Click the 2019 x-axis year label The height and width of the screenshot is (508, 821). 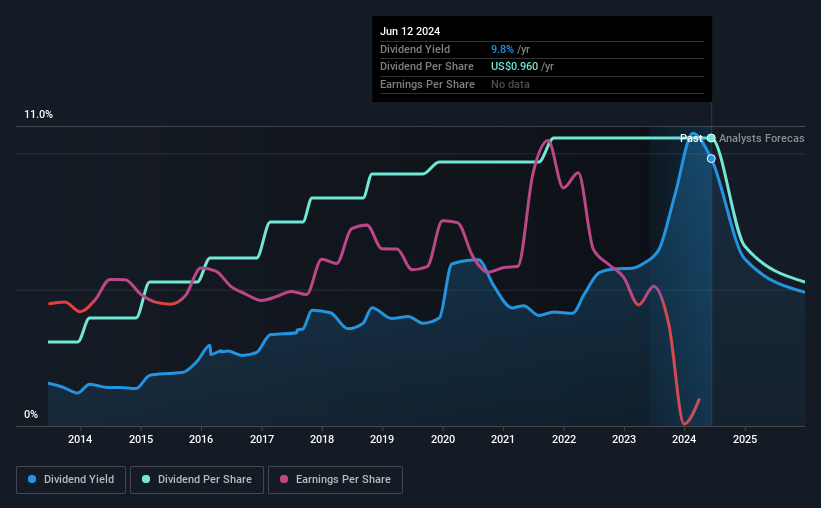(x=382, y=439)
